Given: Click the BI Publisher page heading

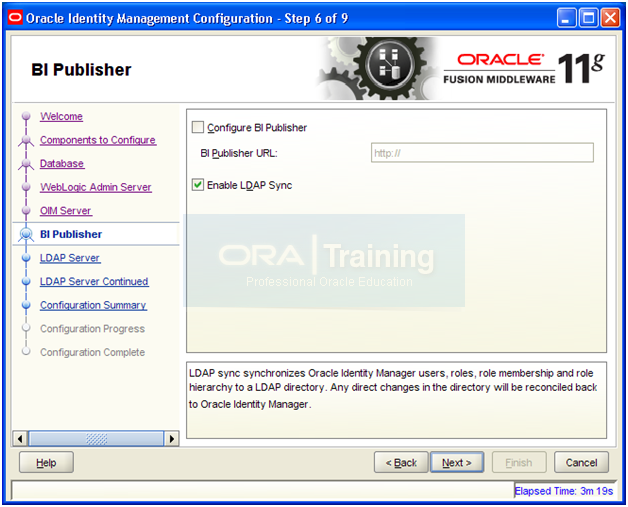Looking at the screenshot, I should 81,70.
